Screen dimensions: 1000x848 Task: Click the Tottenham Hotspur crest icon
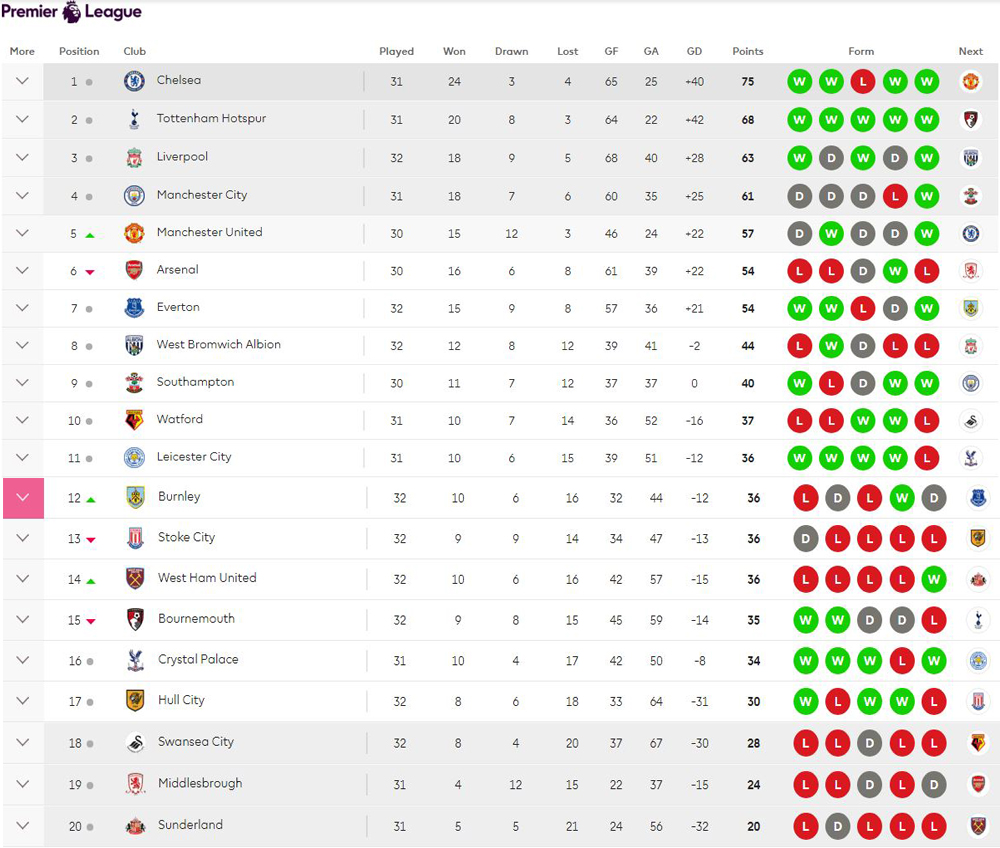(x=134, y=119)
